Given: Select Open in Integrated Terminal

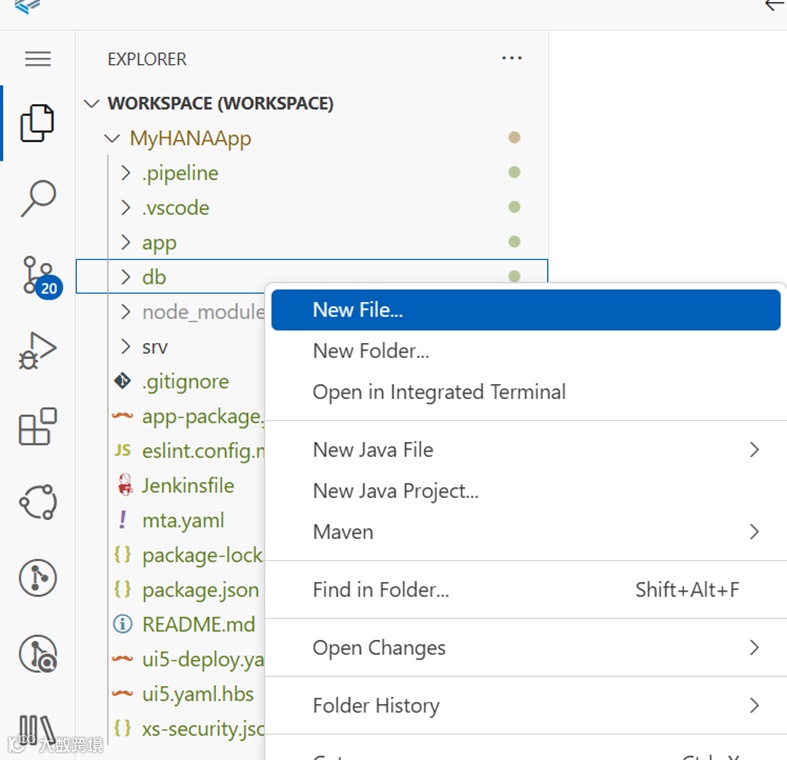Looking at the screenshot, I should click(439, 392).
